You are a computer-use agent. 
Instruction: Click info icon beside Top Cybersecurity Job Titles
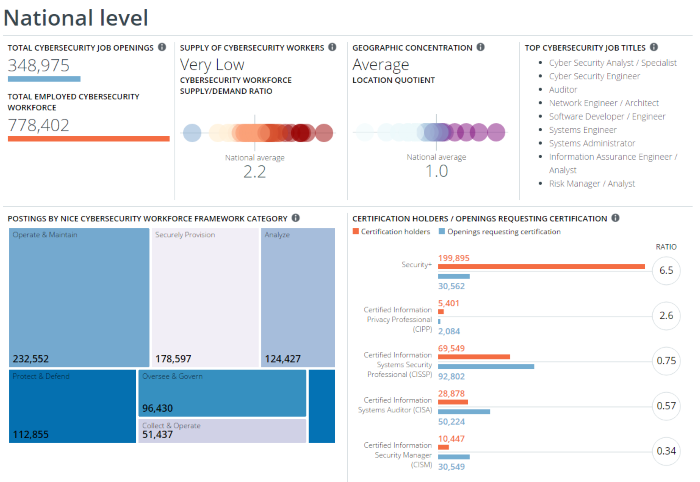[654, 47]
